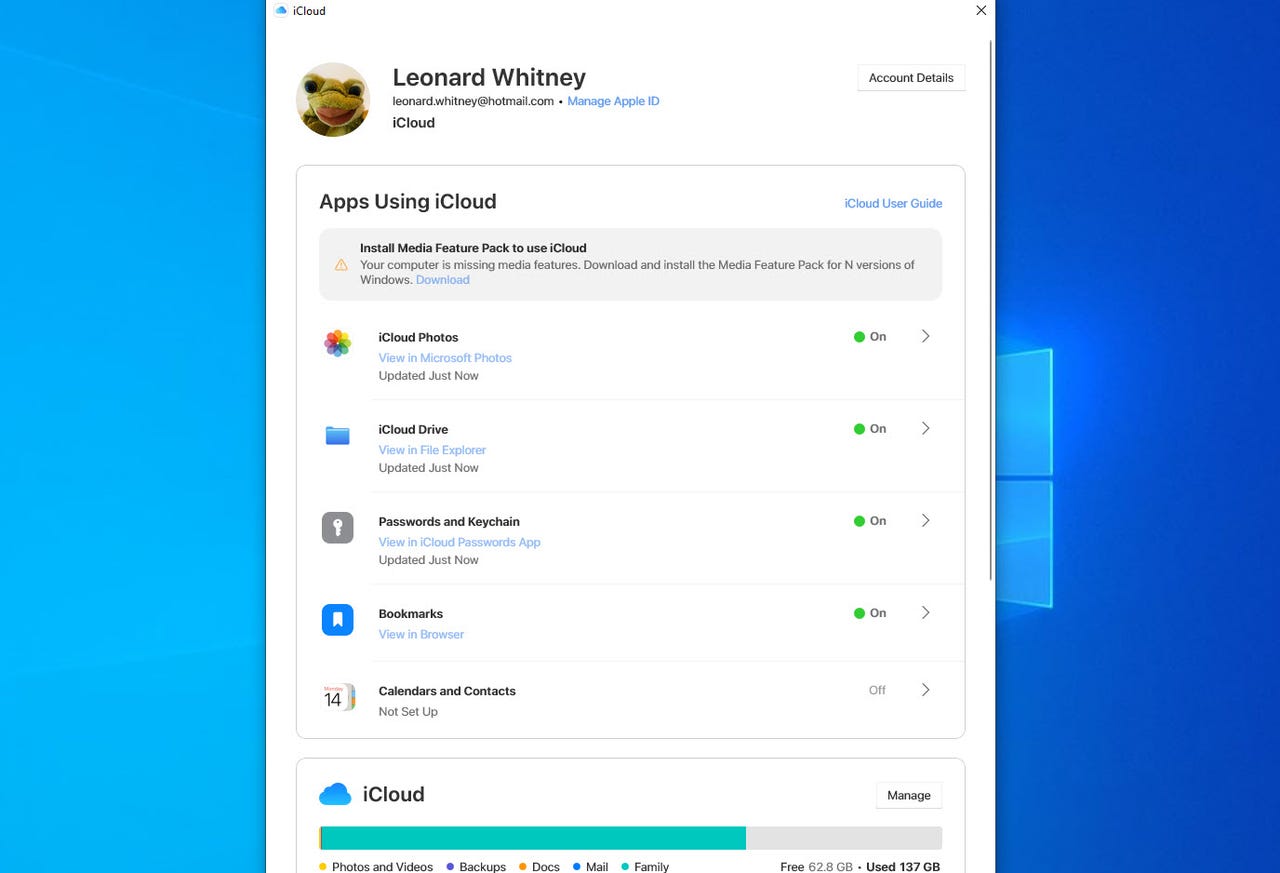Click the iCloud Drive folder icon
The width and height of the screenshot is (1280, 873).
coord(338,435)
